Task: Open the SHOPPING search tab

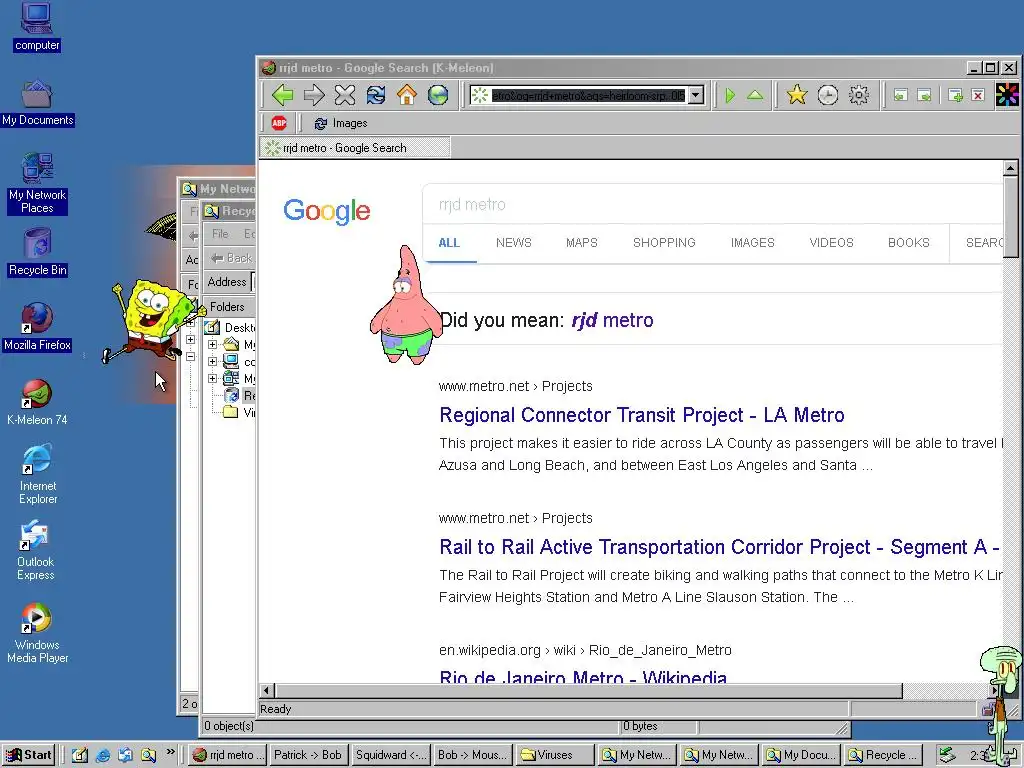Action: pyautogui.click(x=664, y=243)
